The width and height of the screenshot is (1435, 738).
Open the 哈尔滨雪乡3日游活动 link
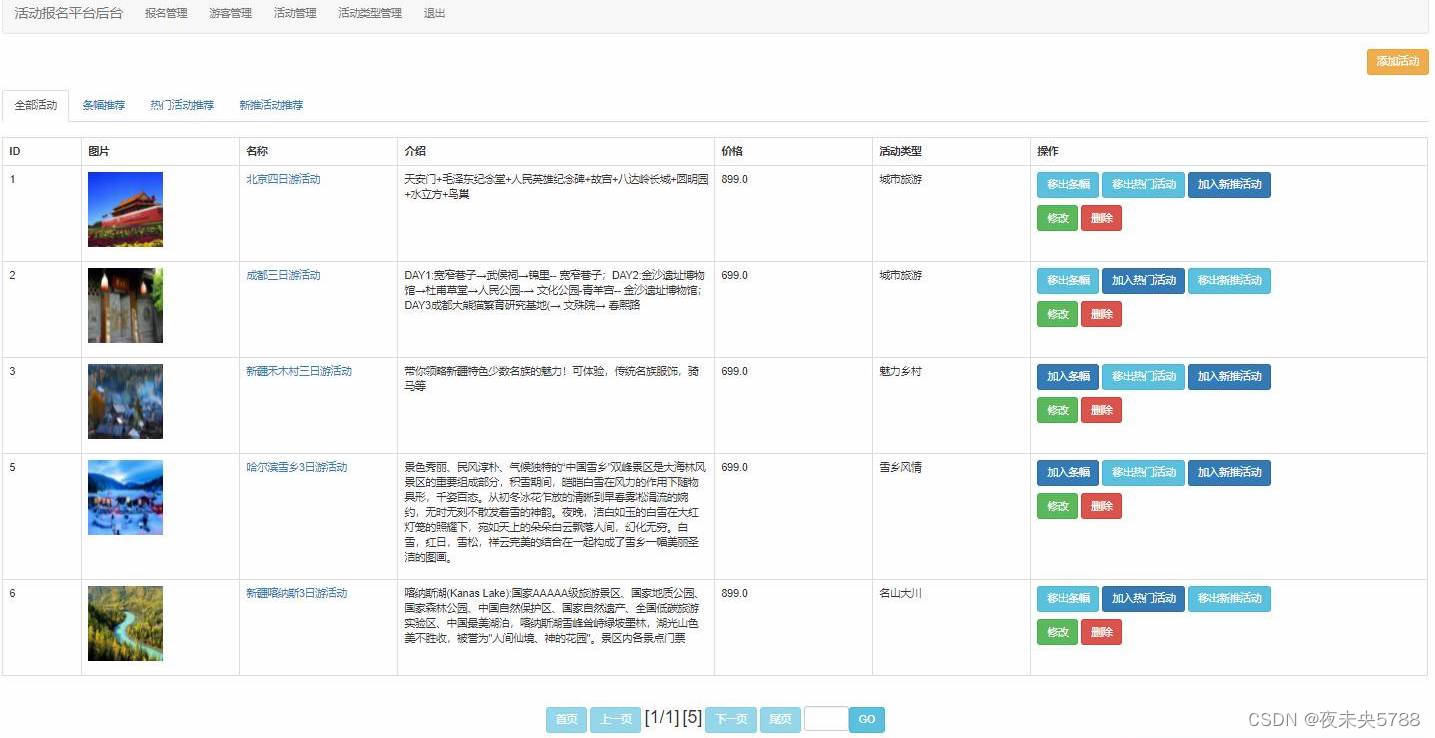(297, 467)
